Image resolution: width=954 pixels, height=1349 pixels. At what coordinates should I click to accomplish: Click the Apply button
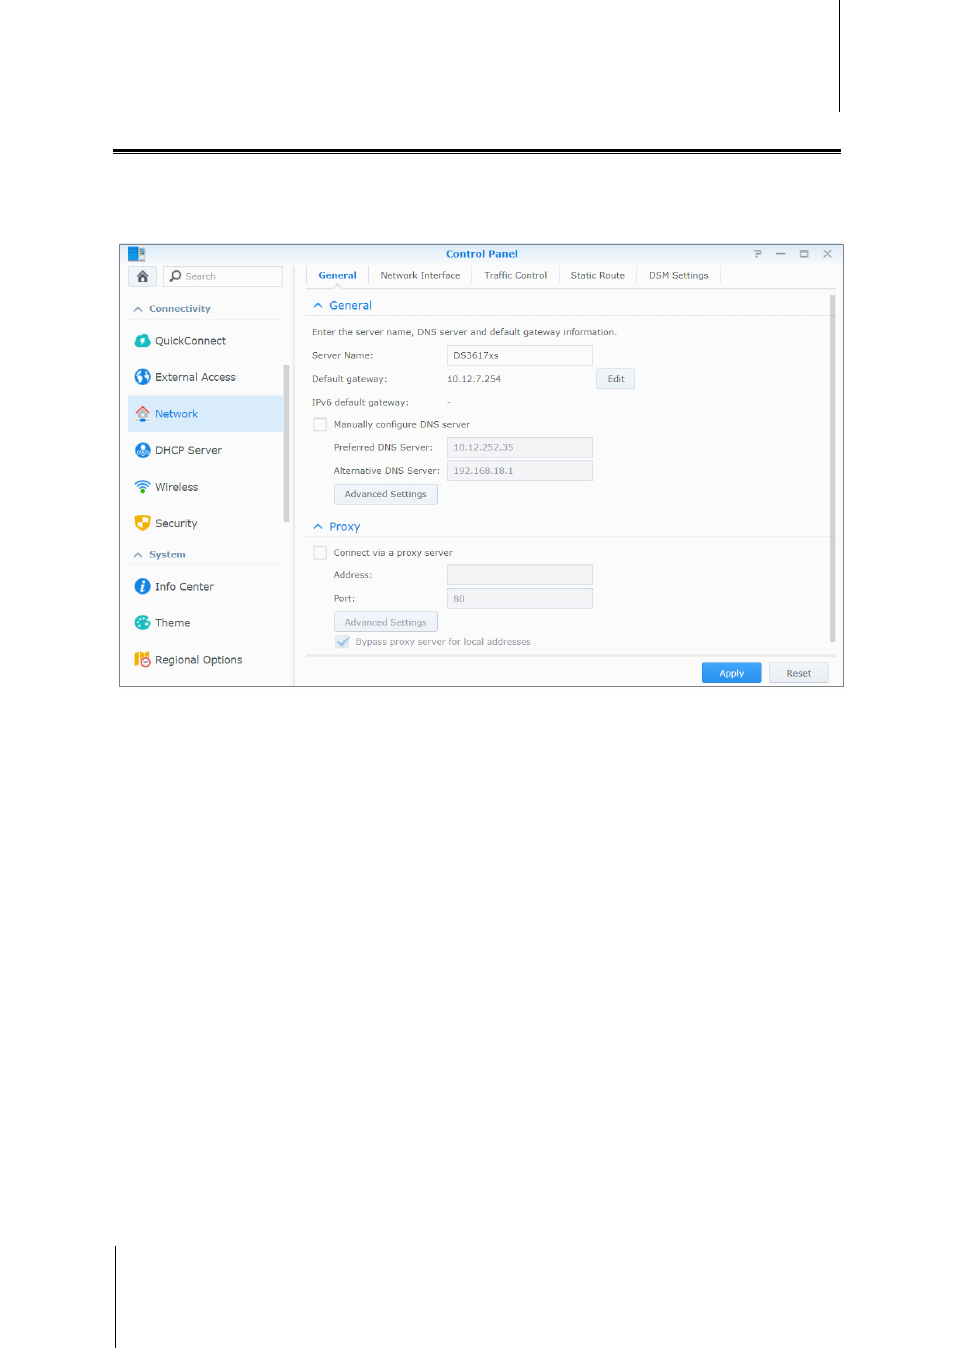click(x=731, y=673)
